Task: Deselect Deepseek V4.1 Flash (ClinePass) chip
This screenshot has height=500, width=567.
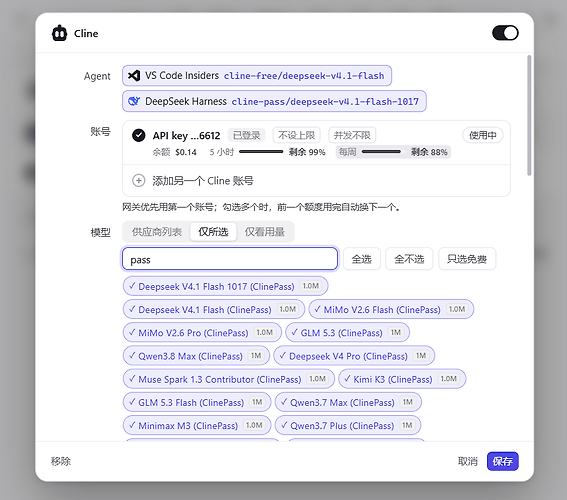Action: tap(214, 309)
